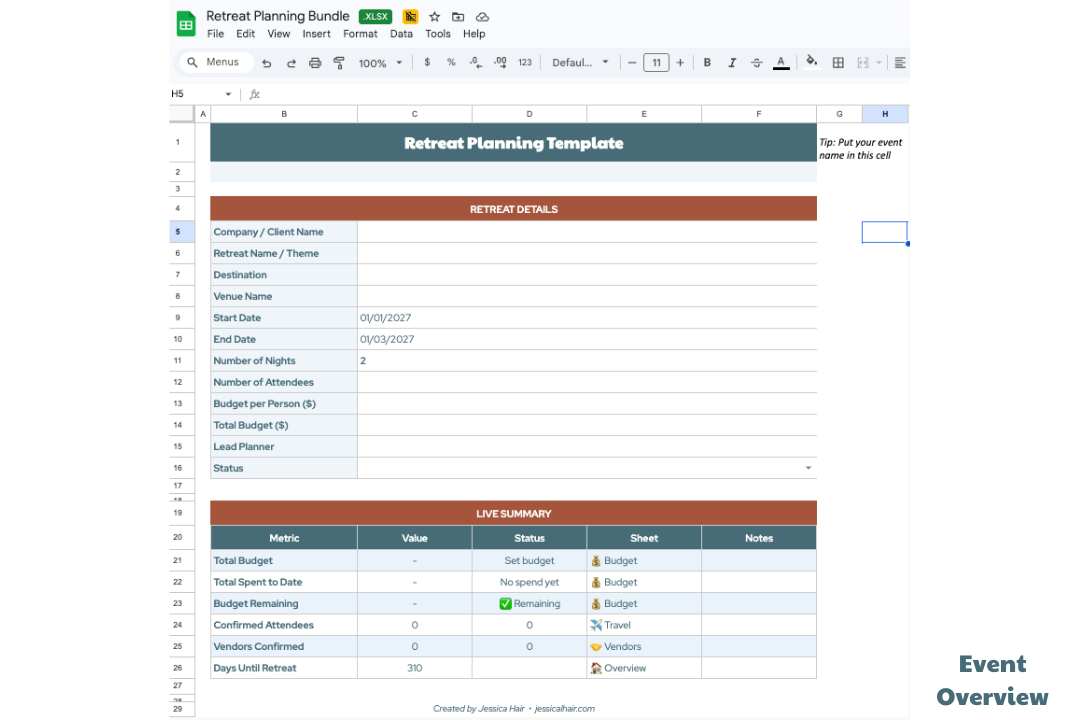Toggle bold formatting
This screenshot has height=720, width=1080.
pos(707,62)
